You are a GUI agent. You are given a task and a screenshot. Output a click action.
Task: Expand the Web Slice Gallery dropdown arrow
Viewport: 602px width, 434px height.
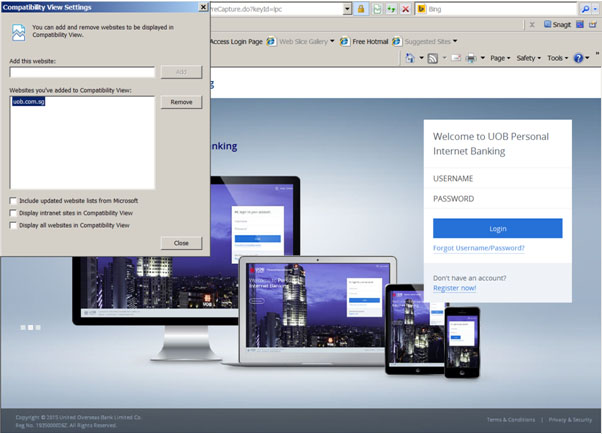[x=332, y=41]
